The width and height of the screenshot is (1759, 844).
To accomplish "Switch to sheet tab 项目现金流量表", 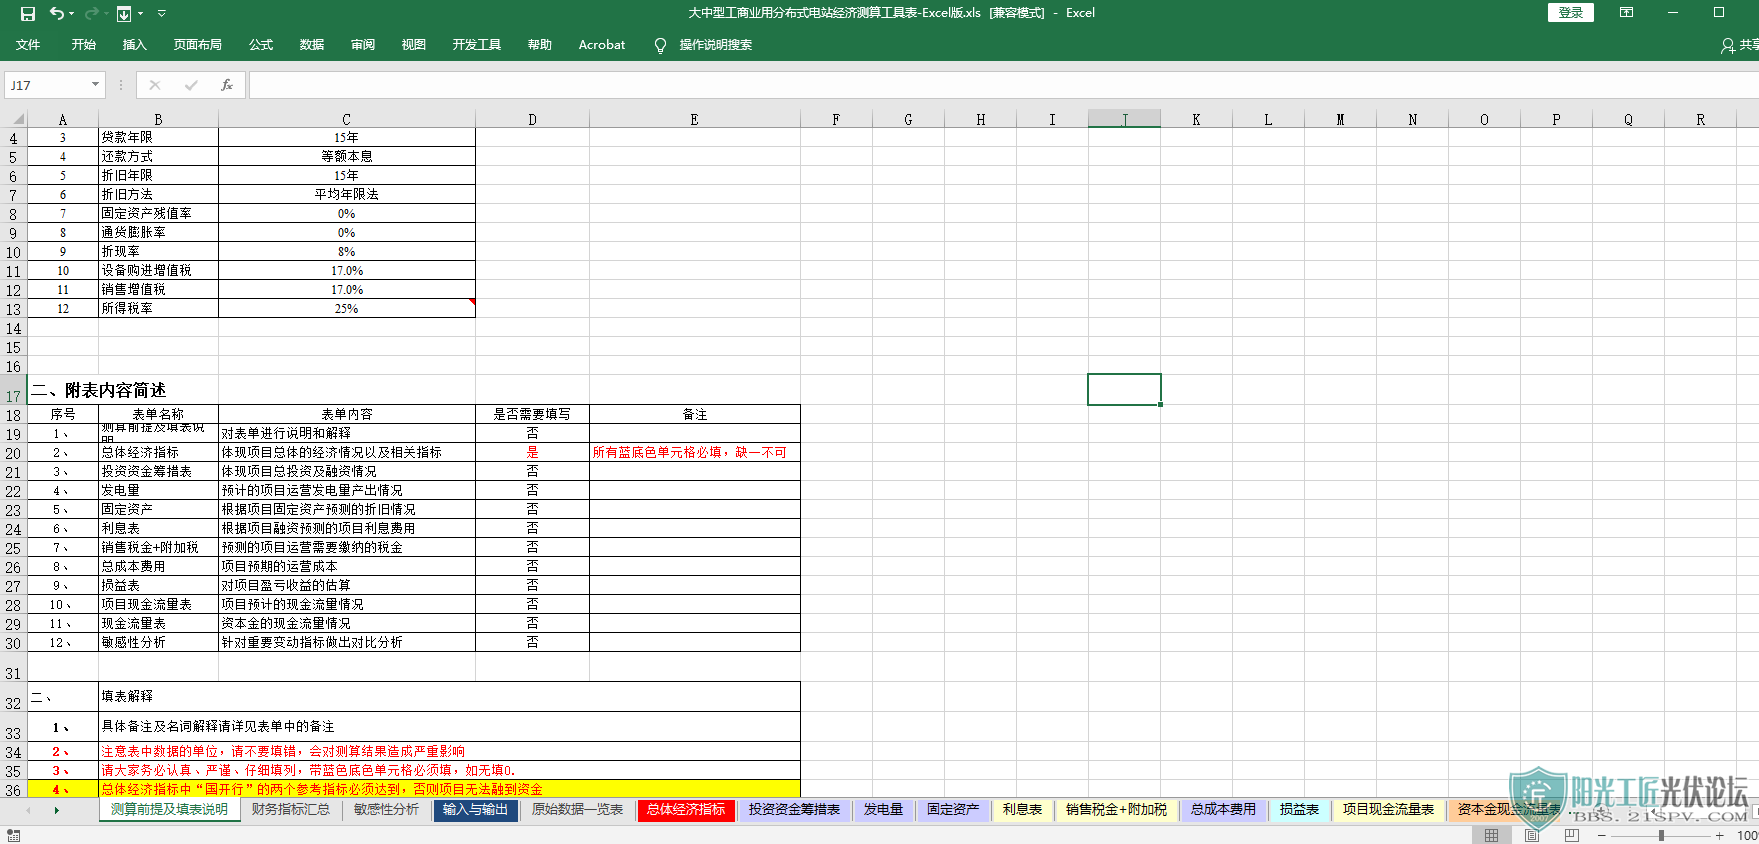I will click(x=1388, y=810).
